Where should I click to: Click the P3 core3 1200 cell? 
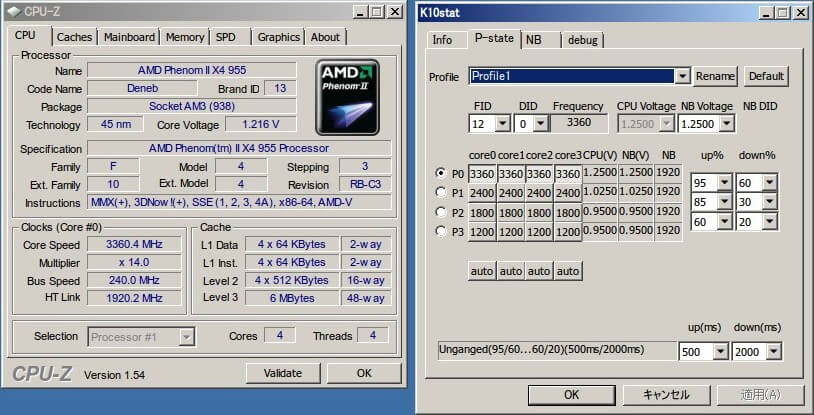coord(568,233)
